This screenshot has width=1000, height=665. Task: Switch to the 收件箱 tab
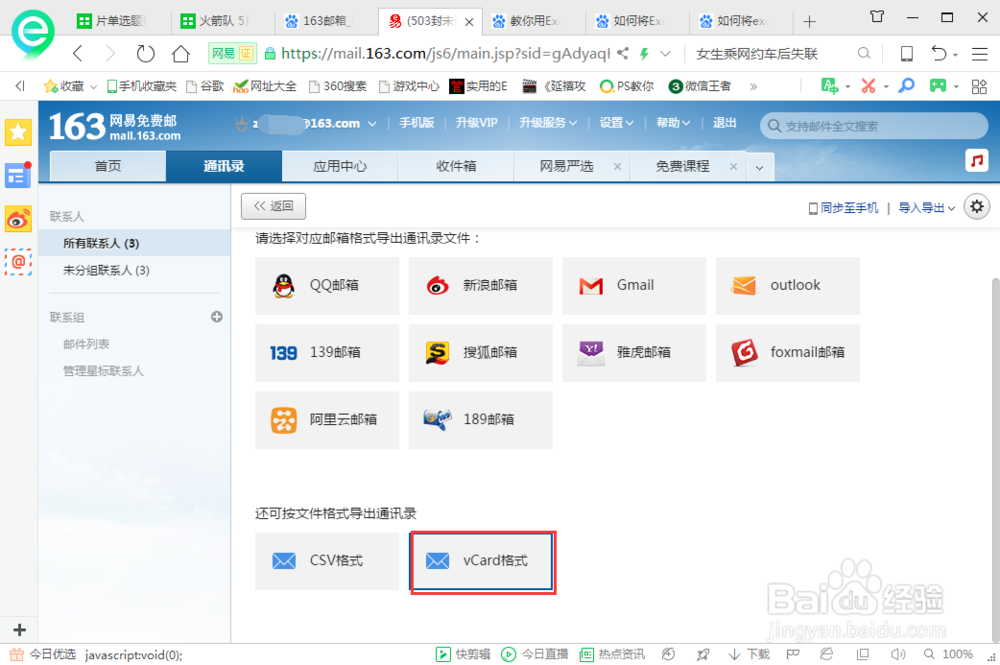tap(456, 166)
